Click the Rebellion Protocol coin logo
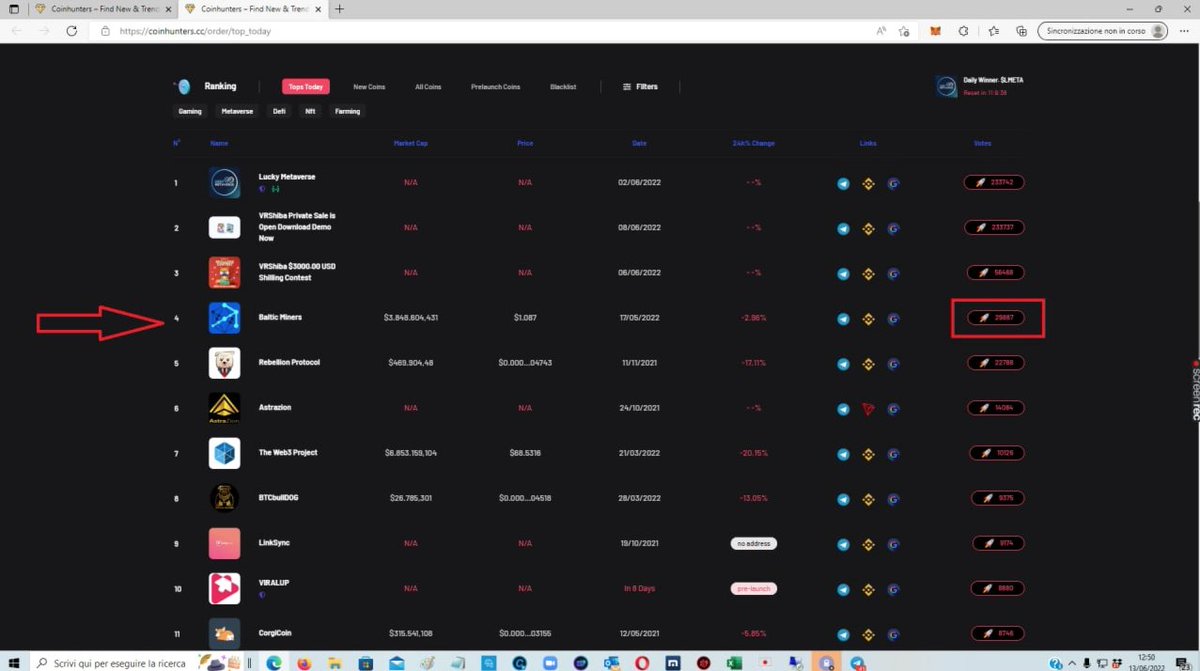This screenshot has height=671, width=1200. 224,363
